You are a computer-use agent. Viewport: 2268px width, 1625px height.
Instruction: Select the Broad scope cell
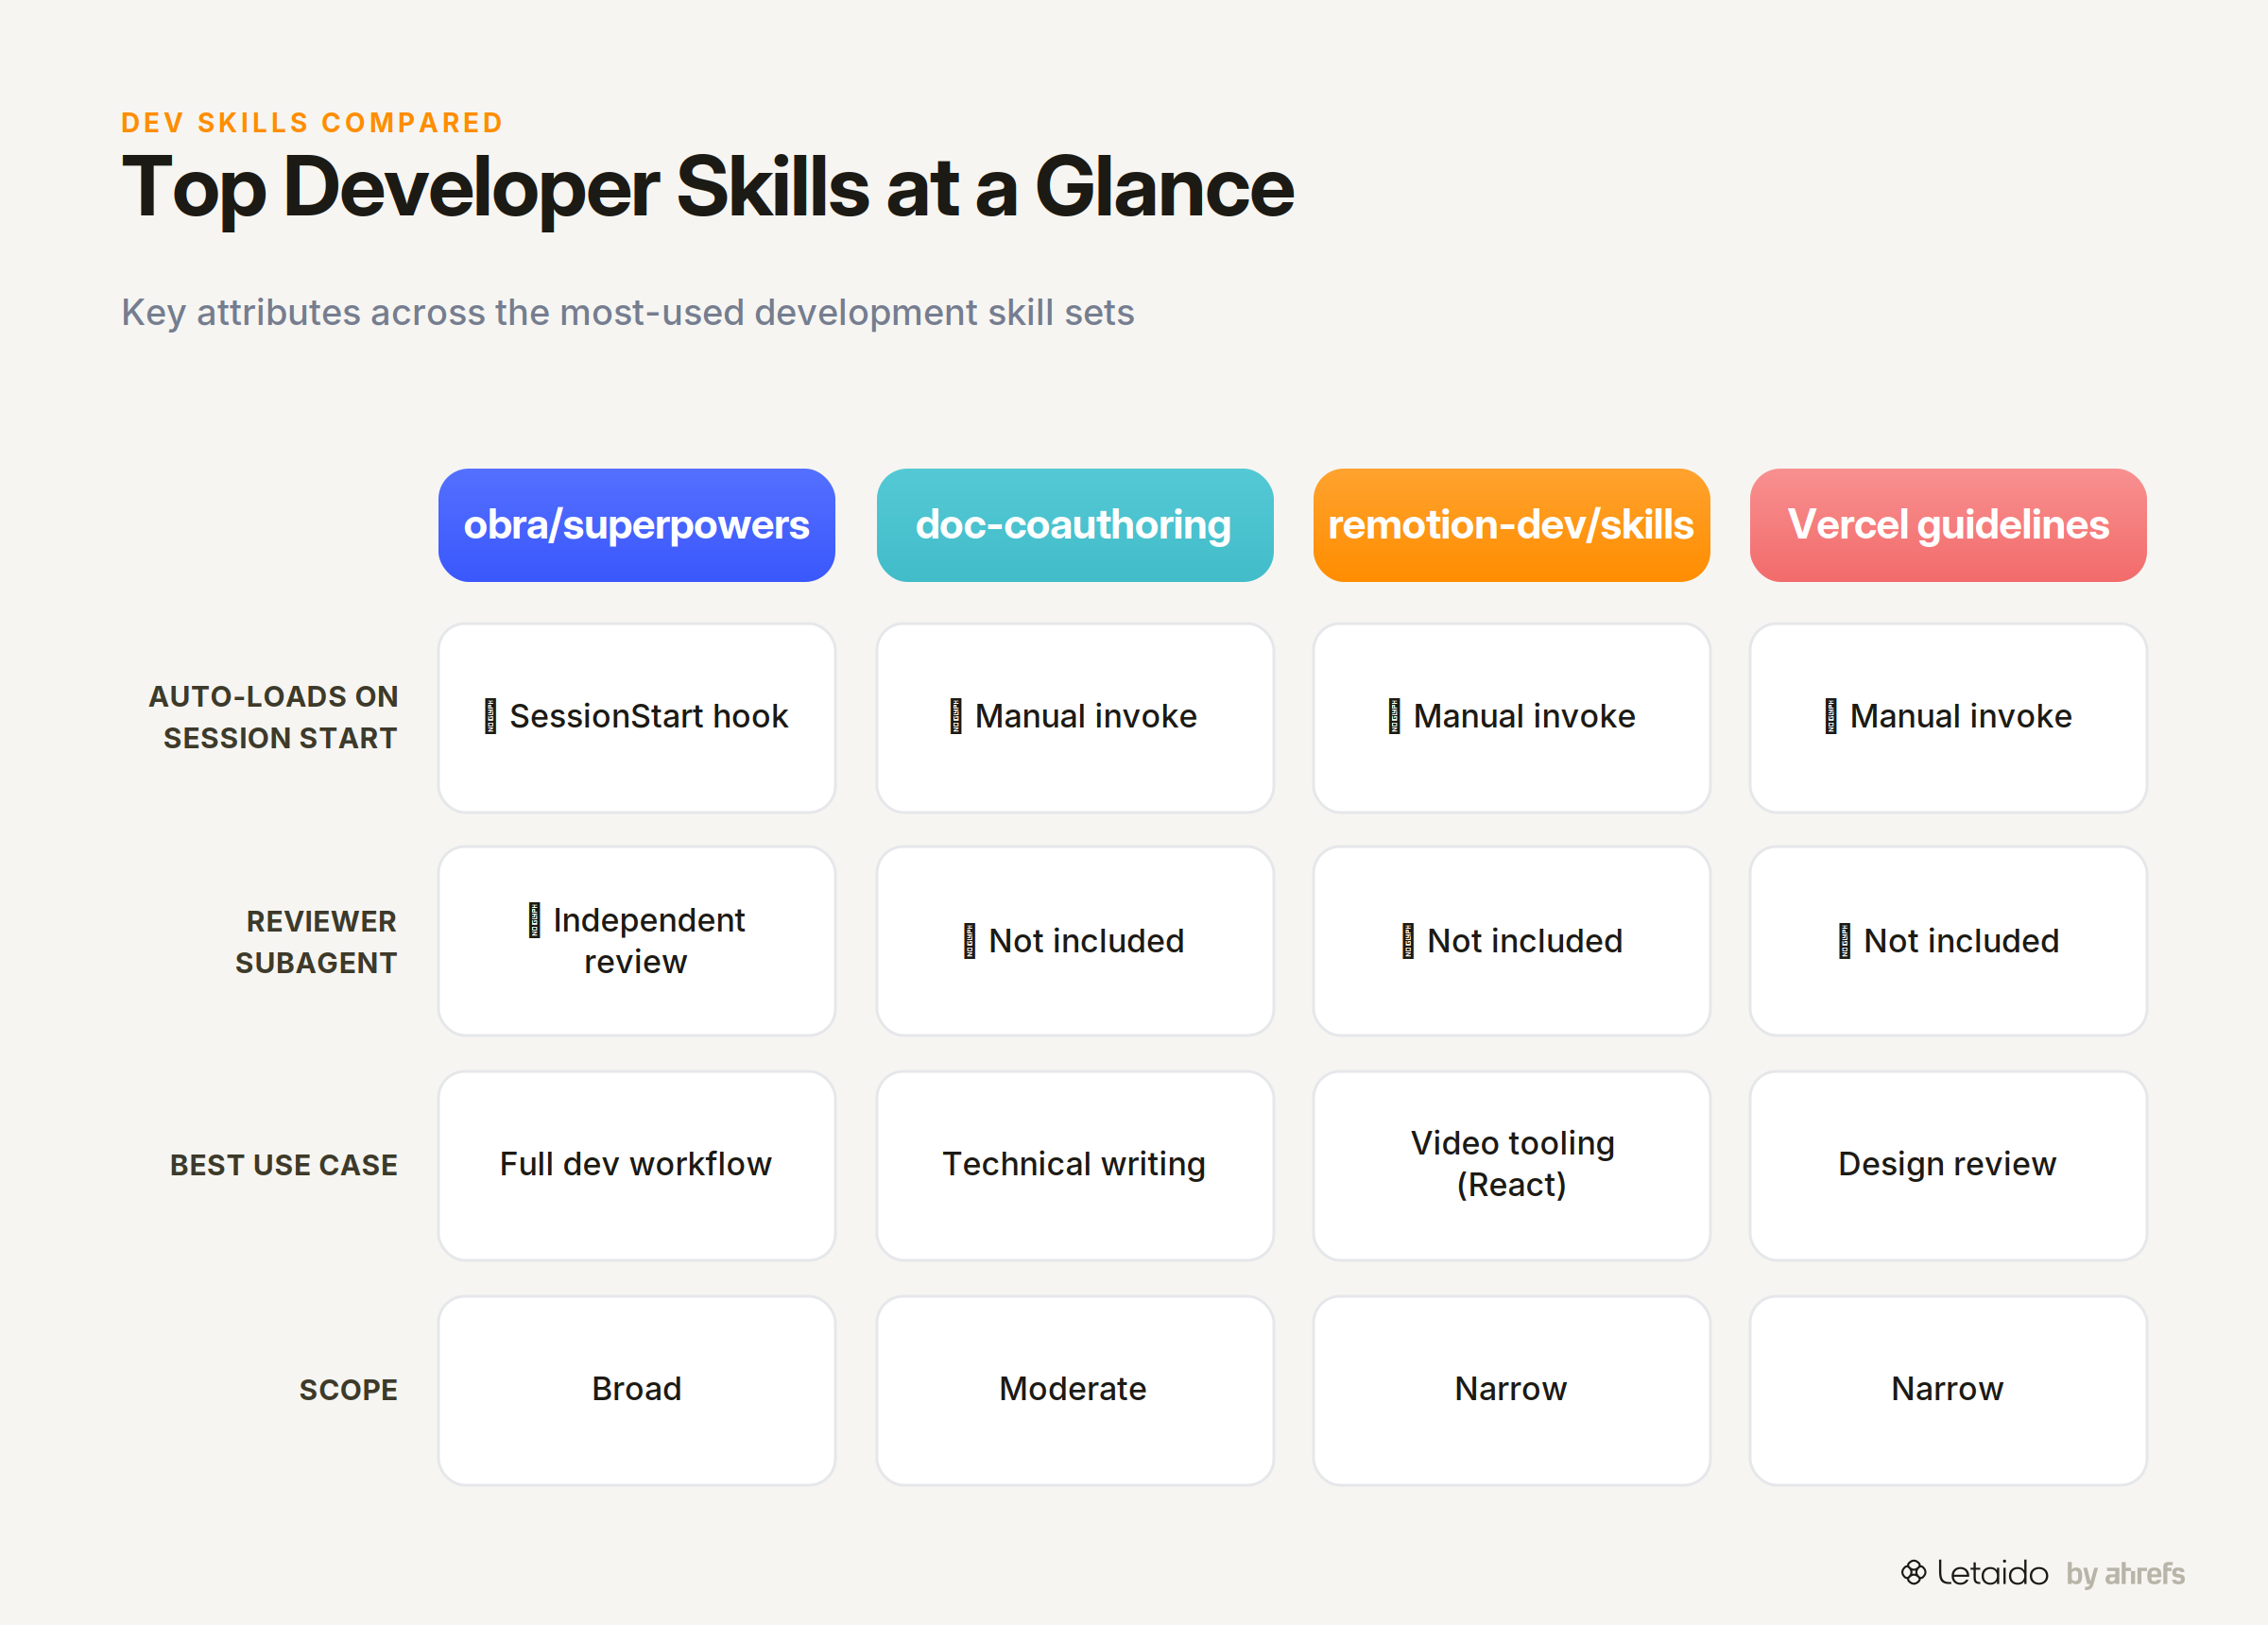(637, 1390)
